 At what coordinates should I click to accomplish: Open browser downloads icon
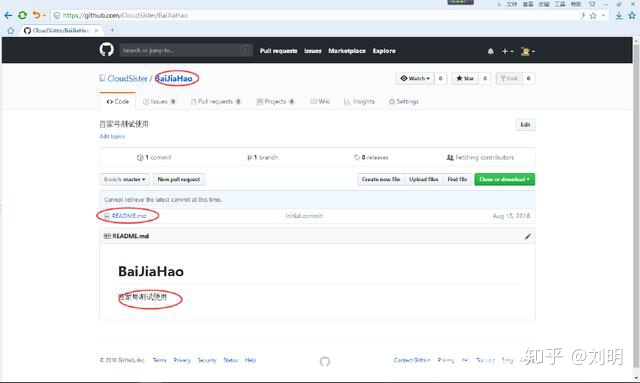[x=619, y=16]
